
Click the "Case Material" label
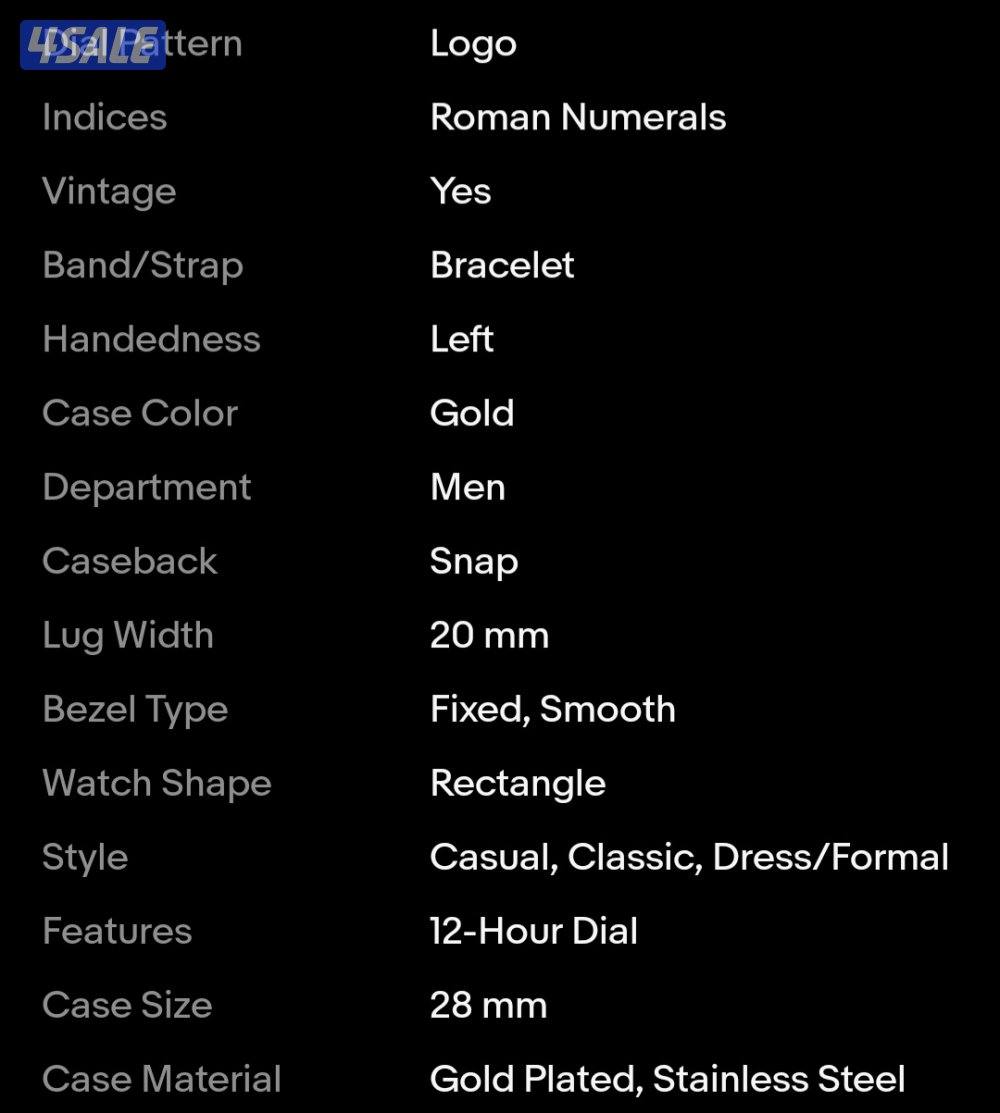pos(162,1079)
